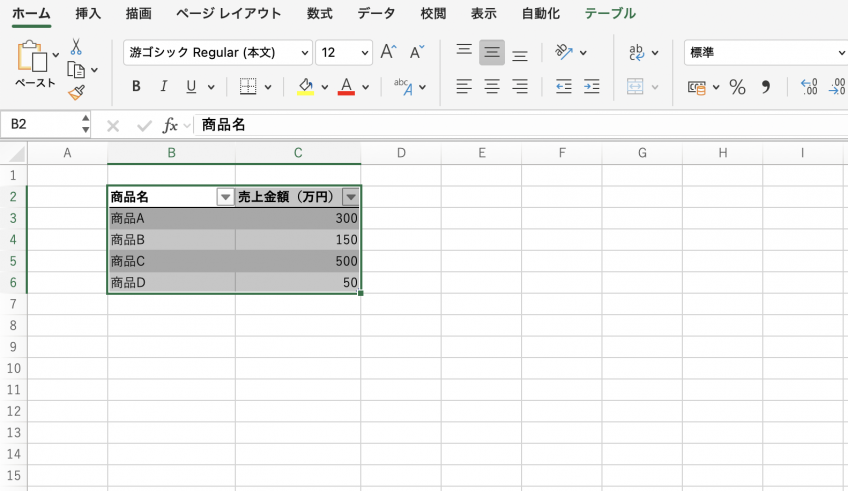Click the insert function fx icon
The height and width of the screenshot is (491, 848).
pos(171,125)
